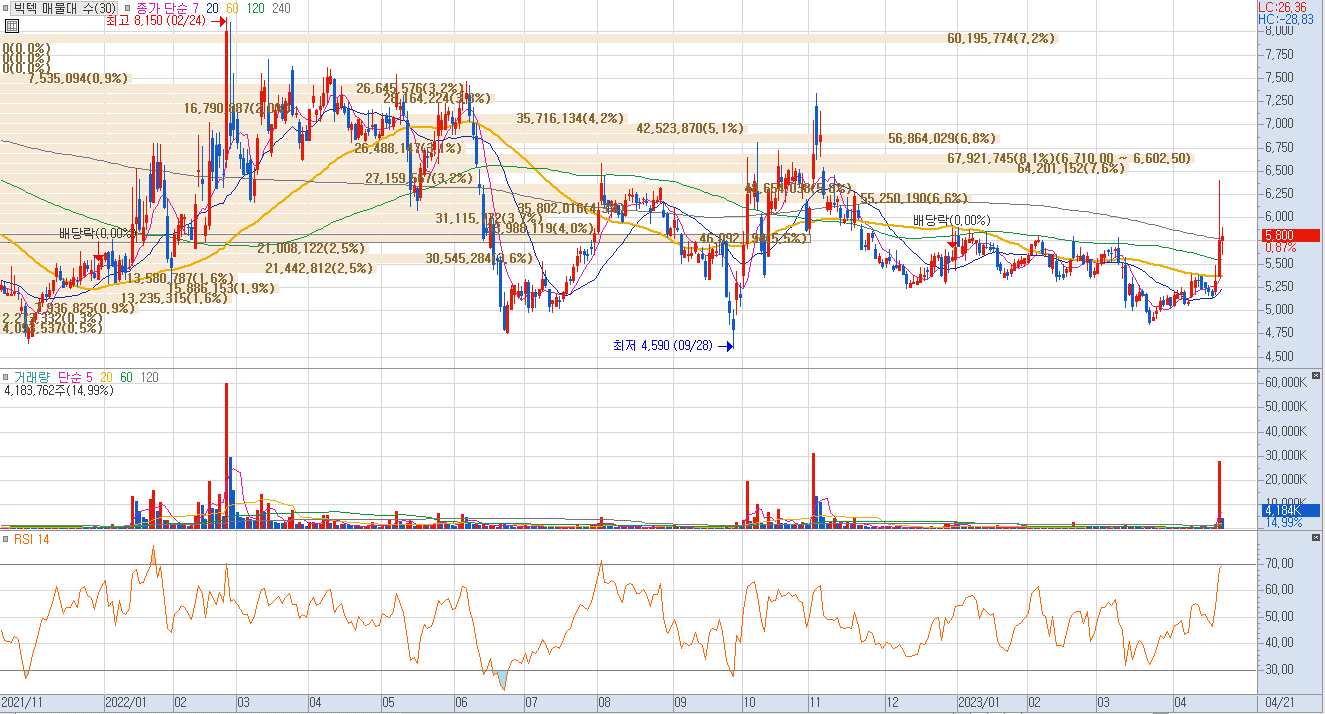
Task: Select the volume 단순 5 average label
Action: click(x=75, y=378)
